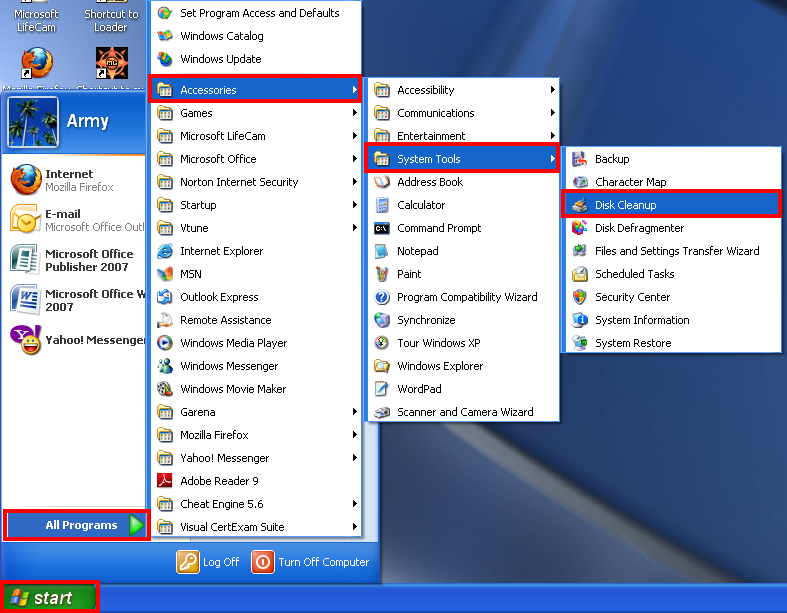Open the Notepad icon
This screenshot has height=613, width=787.
[x=382, y=251]
